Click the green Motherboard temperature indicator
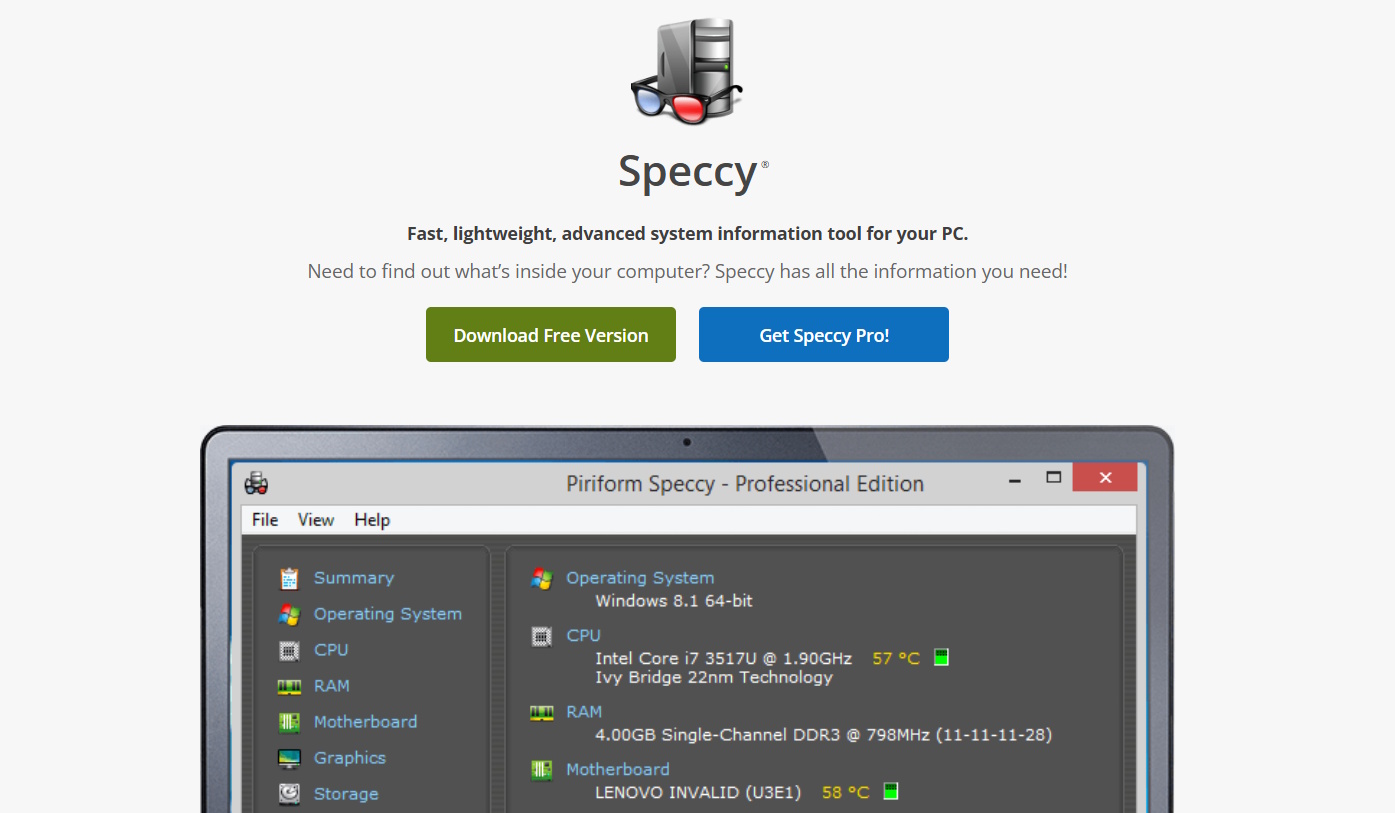Viewport: 1395px width, 813px height. pyautogui.click(x=891, y=792)
